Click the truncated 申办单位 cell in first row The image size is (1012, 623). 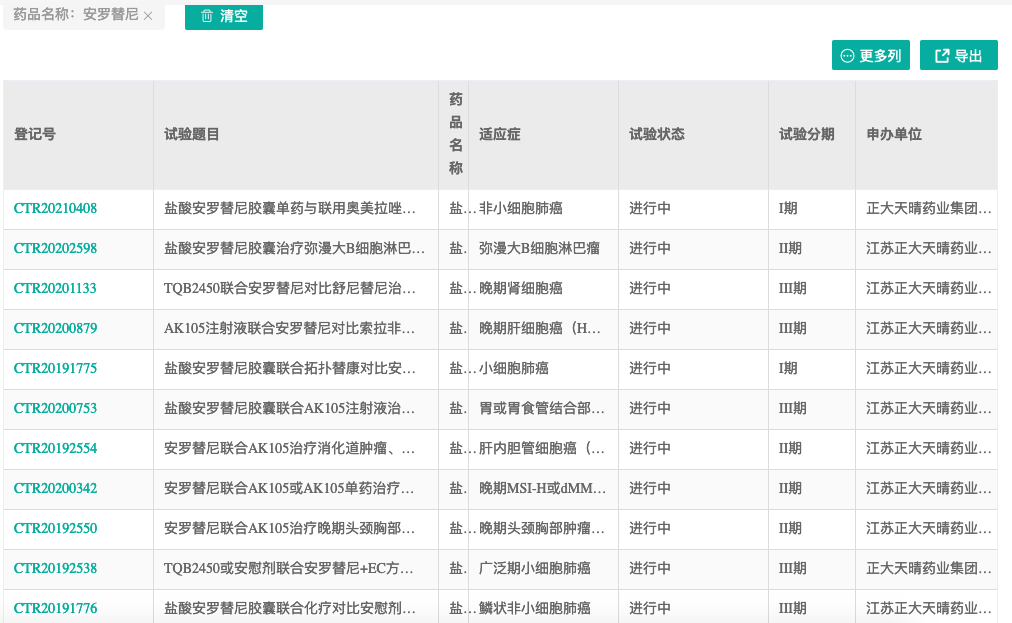tap(926, 208)
